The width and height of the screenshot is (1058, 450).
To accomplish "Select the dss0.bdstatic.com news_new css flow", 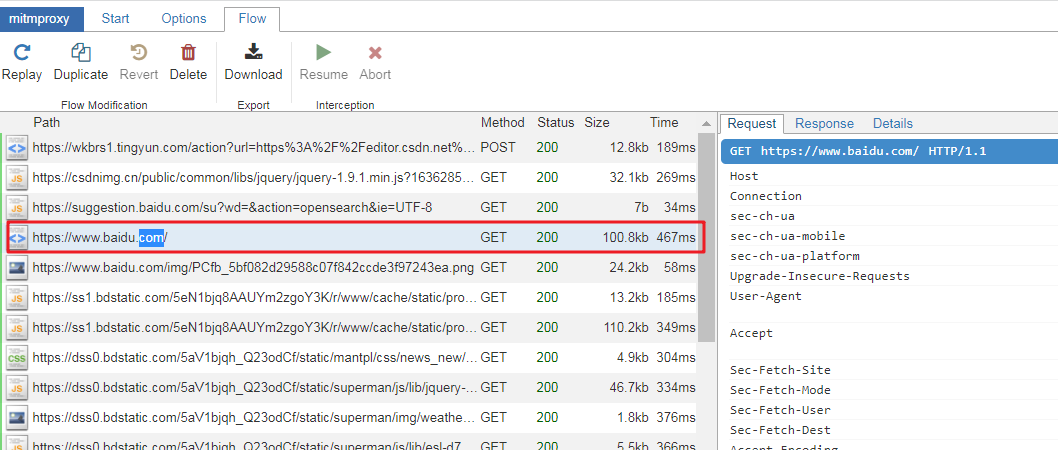I will (x=351, y=357).
